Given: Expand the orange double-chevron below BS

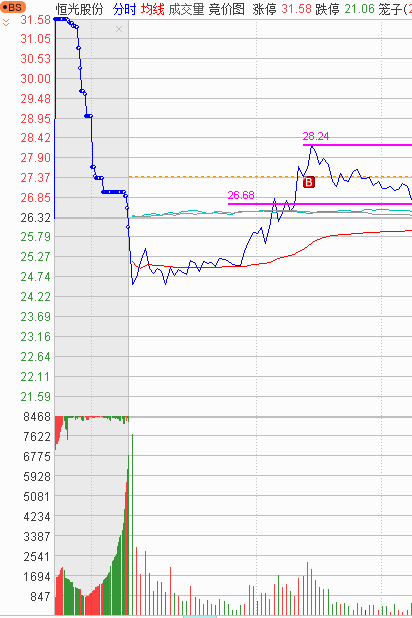Looking at the screenshot, I should 6,22.
